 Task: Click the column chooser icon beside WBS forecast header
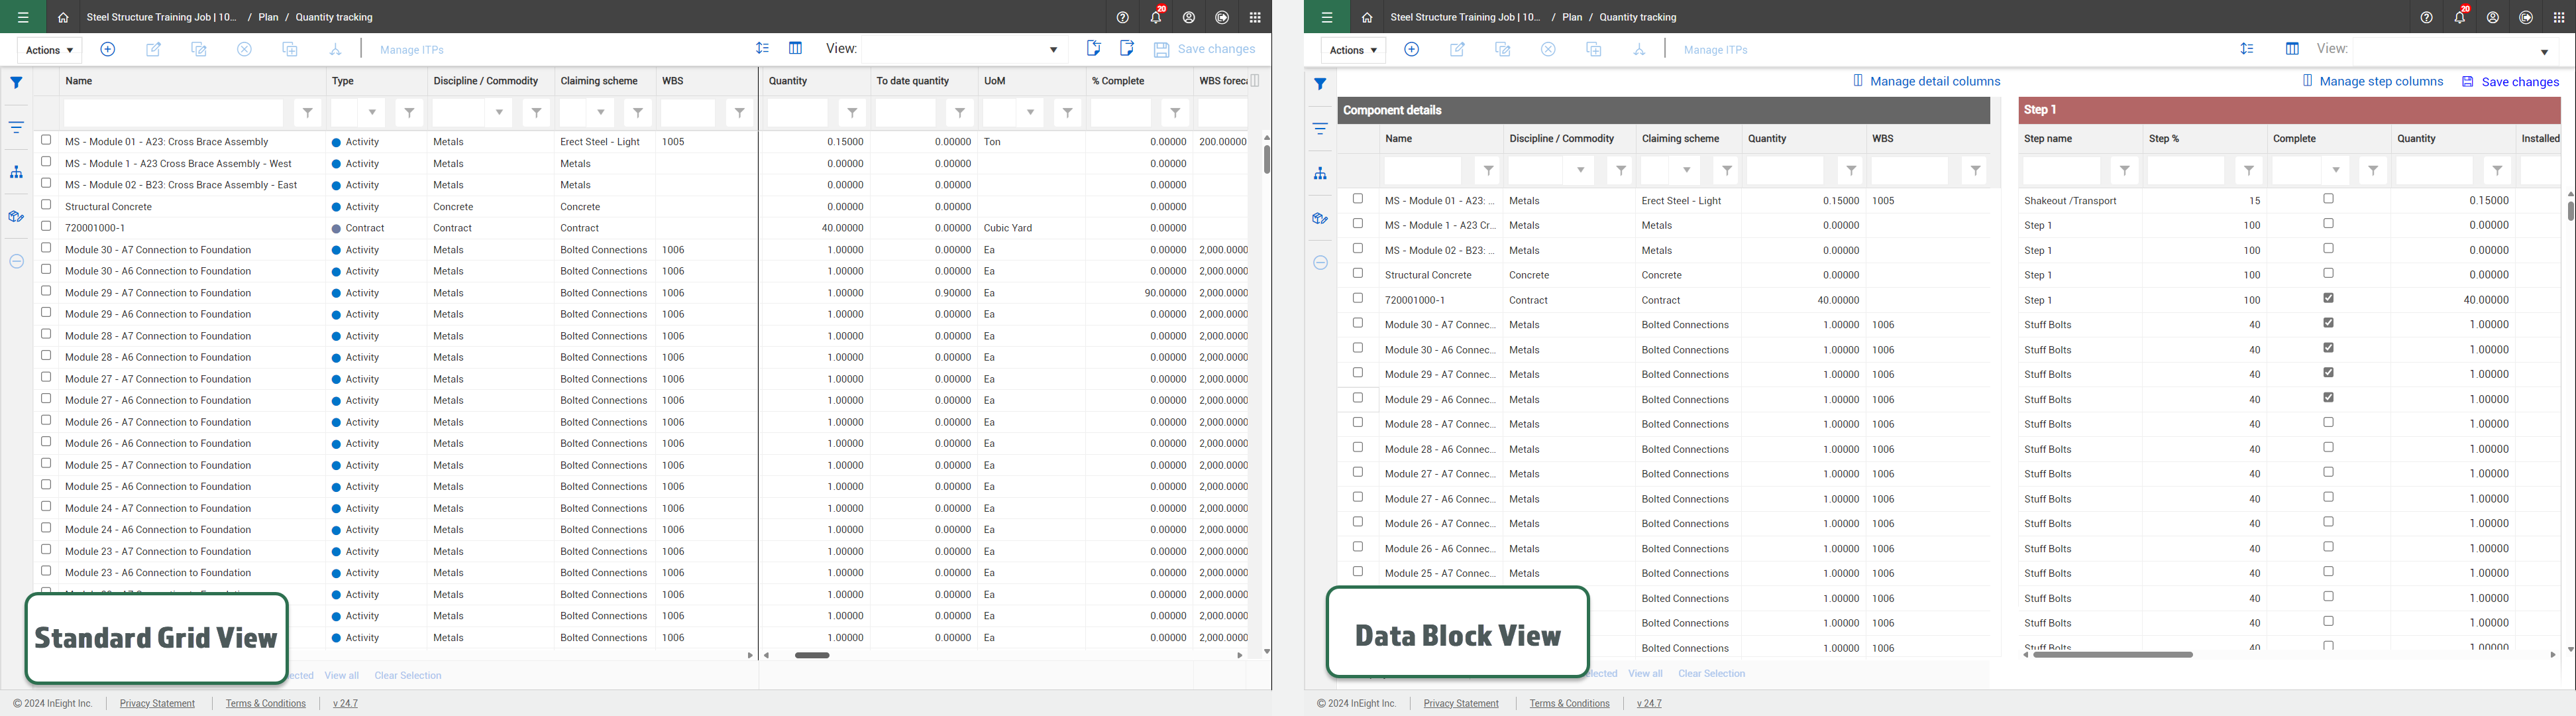coord(1255,81)
